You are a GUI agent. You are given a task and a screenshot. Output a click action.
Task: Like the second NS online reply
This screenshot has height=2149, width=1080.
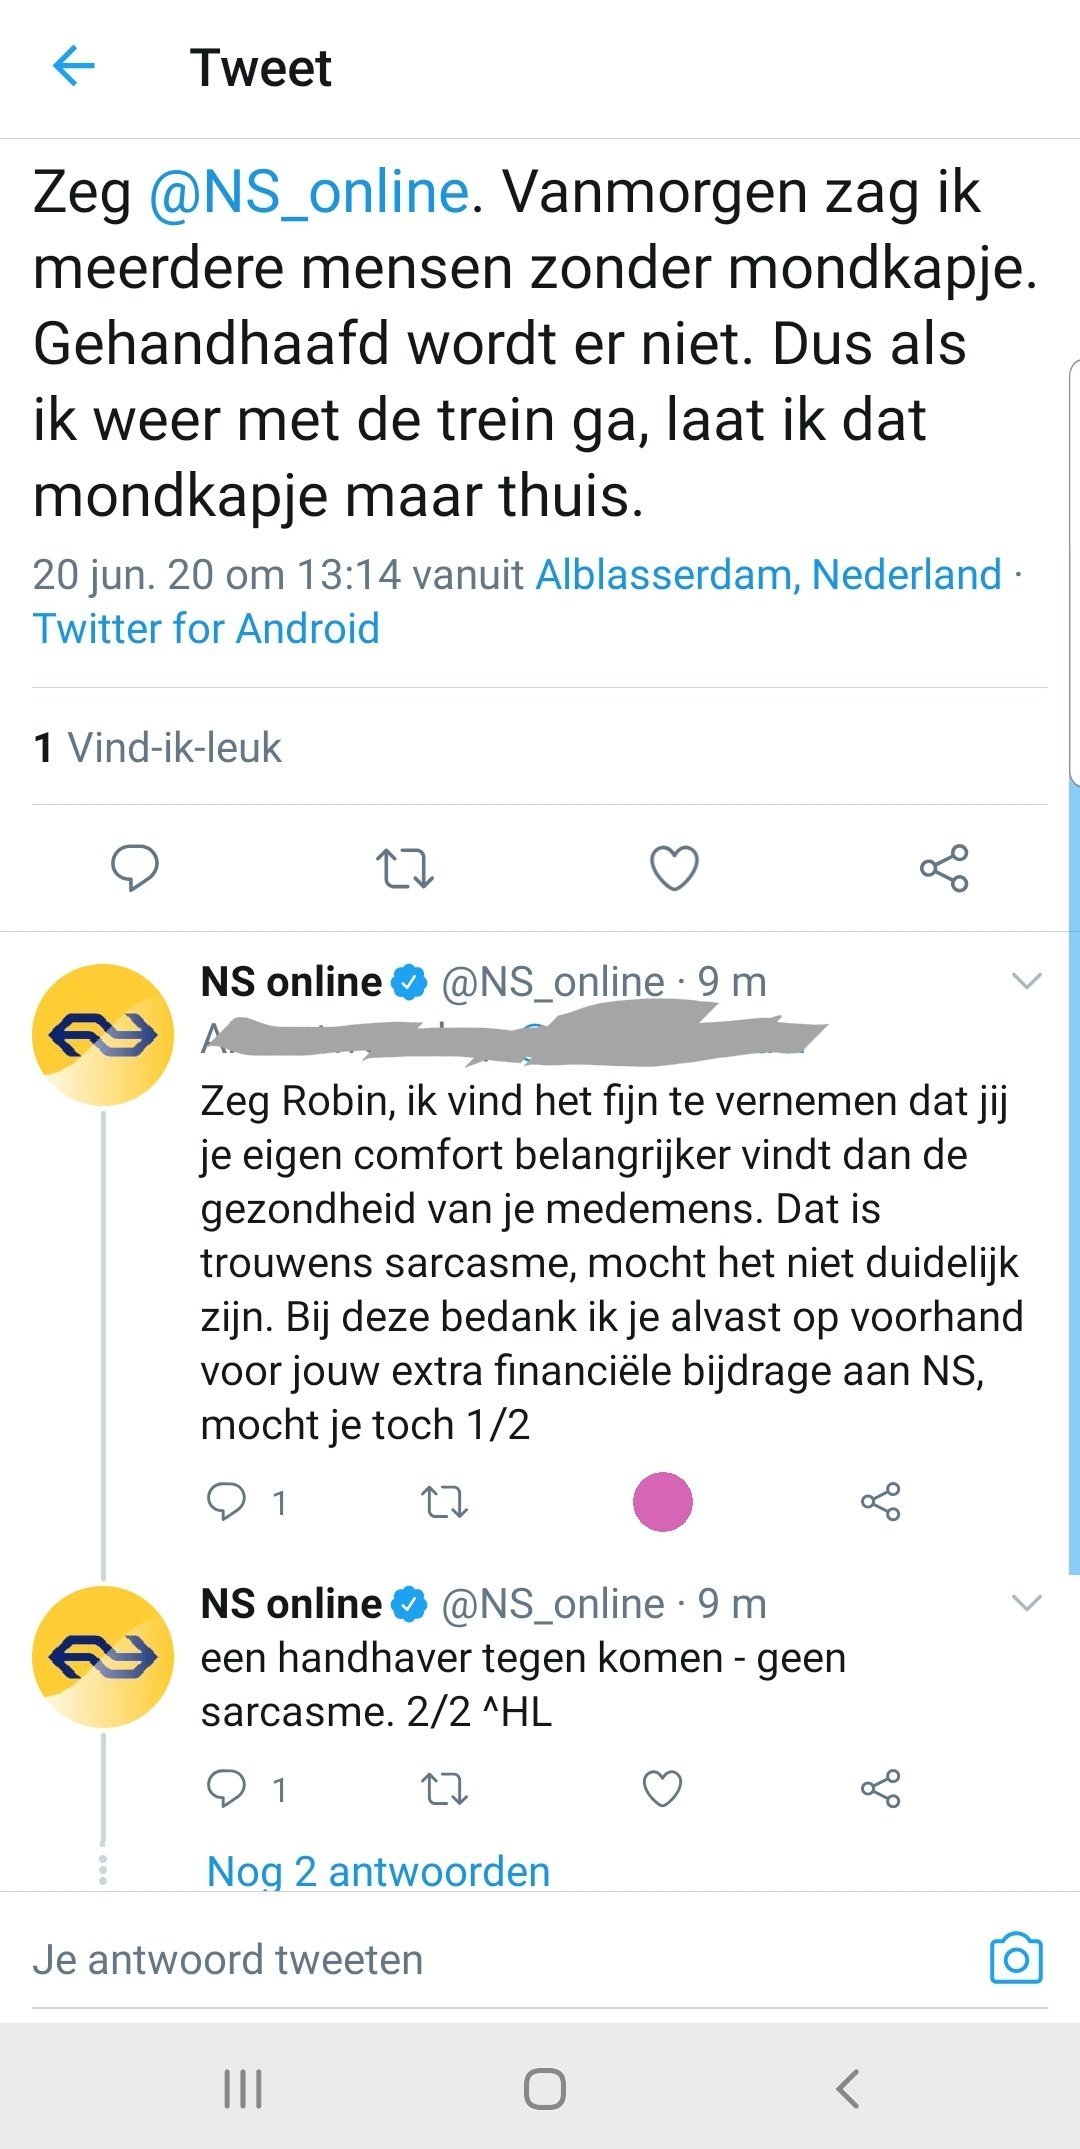tap(662, 1789)
